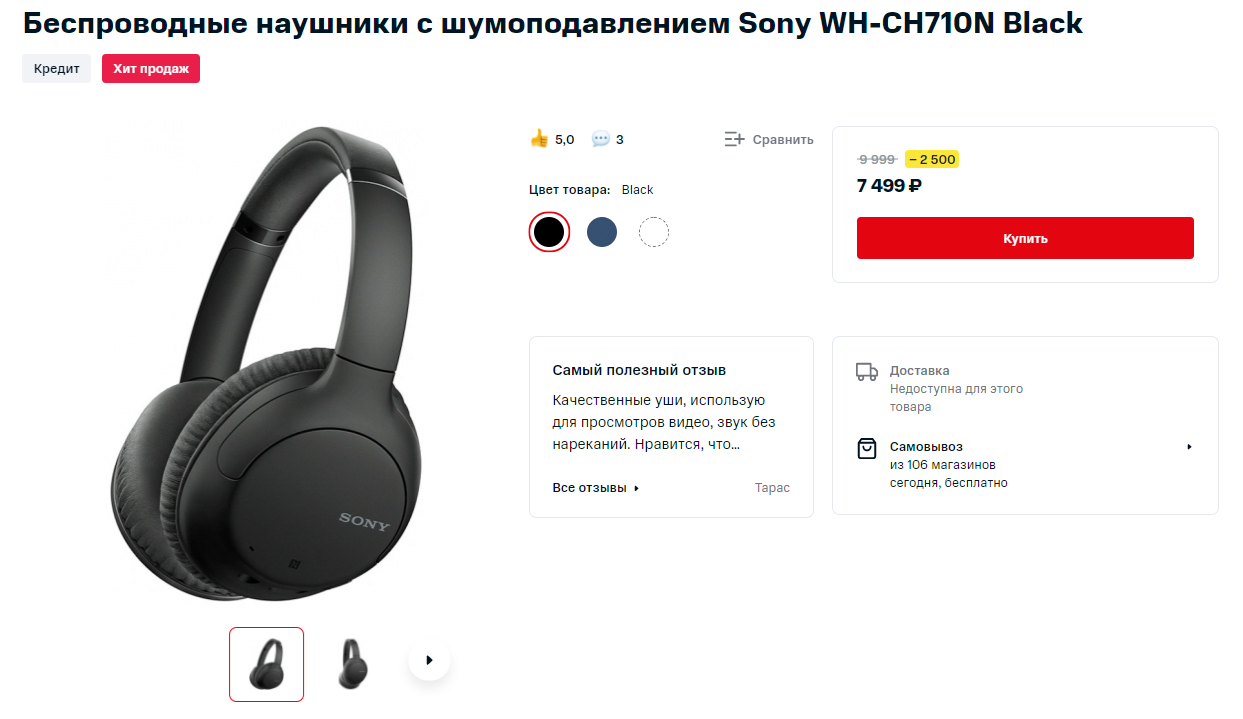Viewport: 1243px width, 719px height.
Task: Click Сравнить to compare product
Action: point(783,140)
